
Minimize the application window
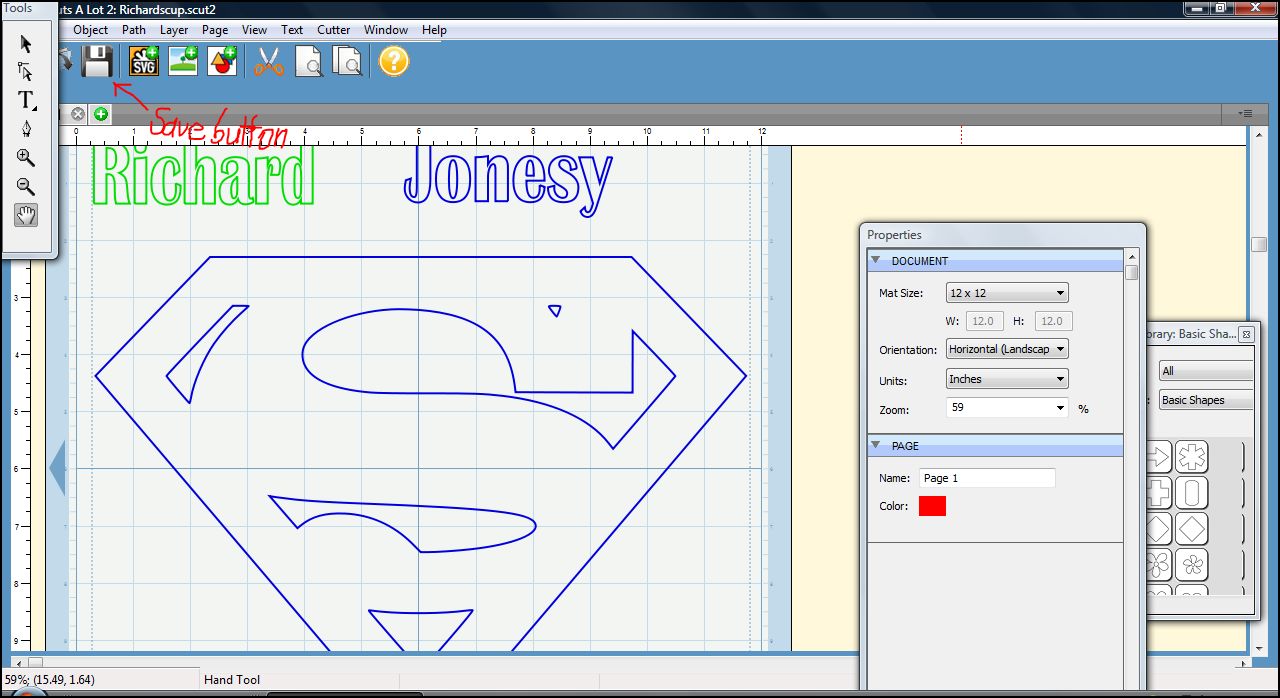pyautogui.click(x=1197, y=8)
